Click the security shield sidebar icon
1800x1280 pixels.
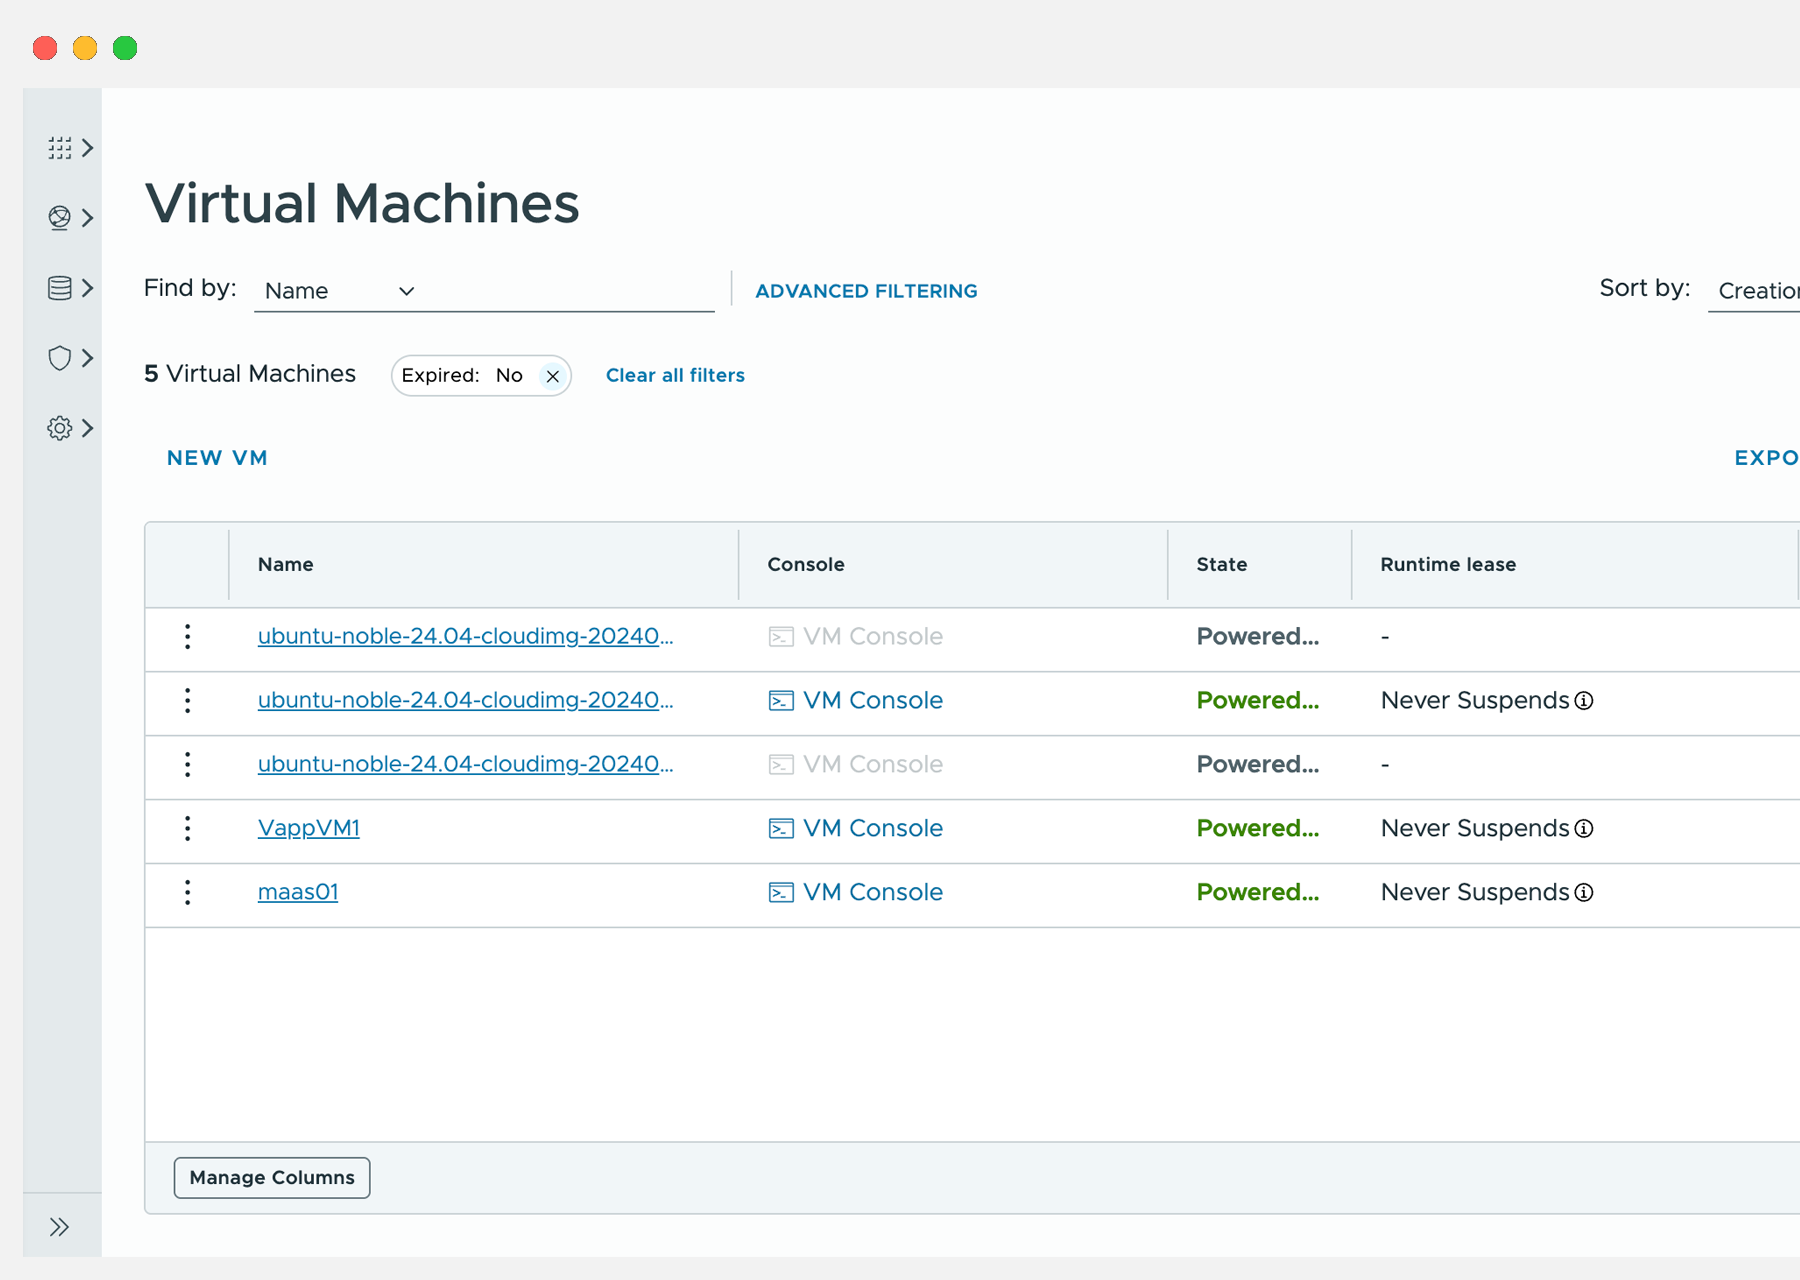coord(60,358)
